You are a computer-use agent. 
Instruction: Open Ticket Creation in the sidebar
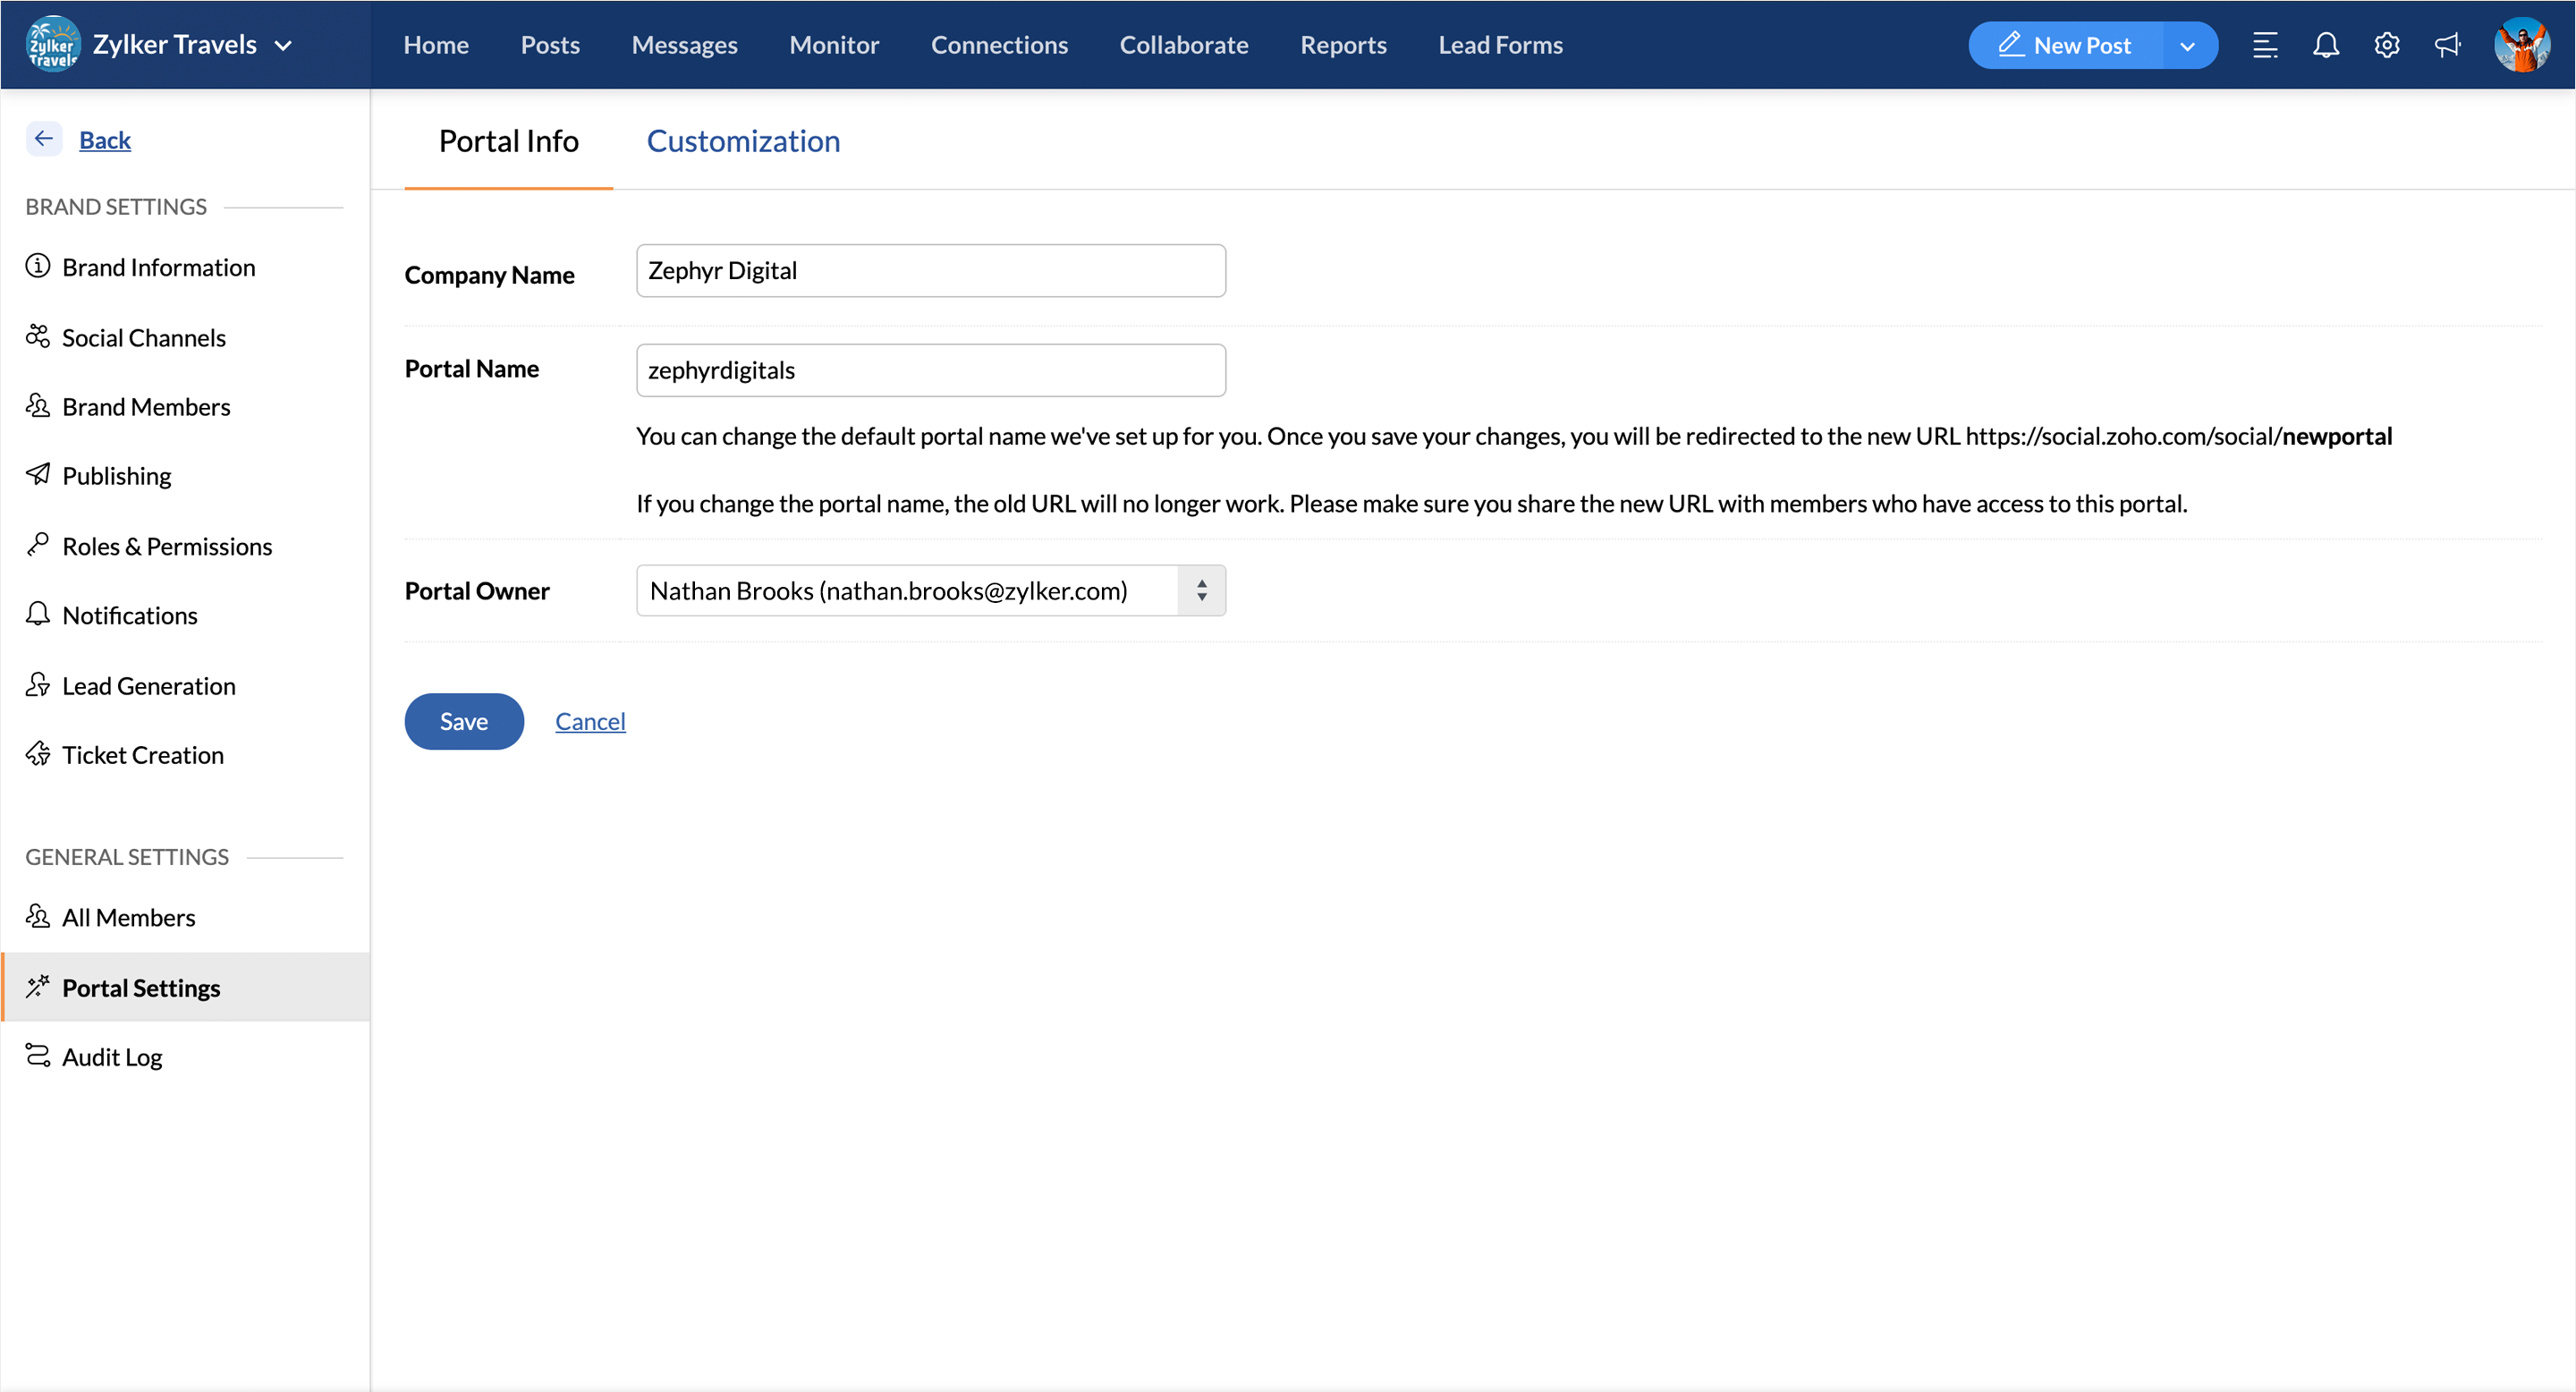(142, 755)
